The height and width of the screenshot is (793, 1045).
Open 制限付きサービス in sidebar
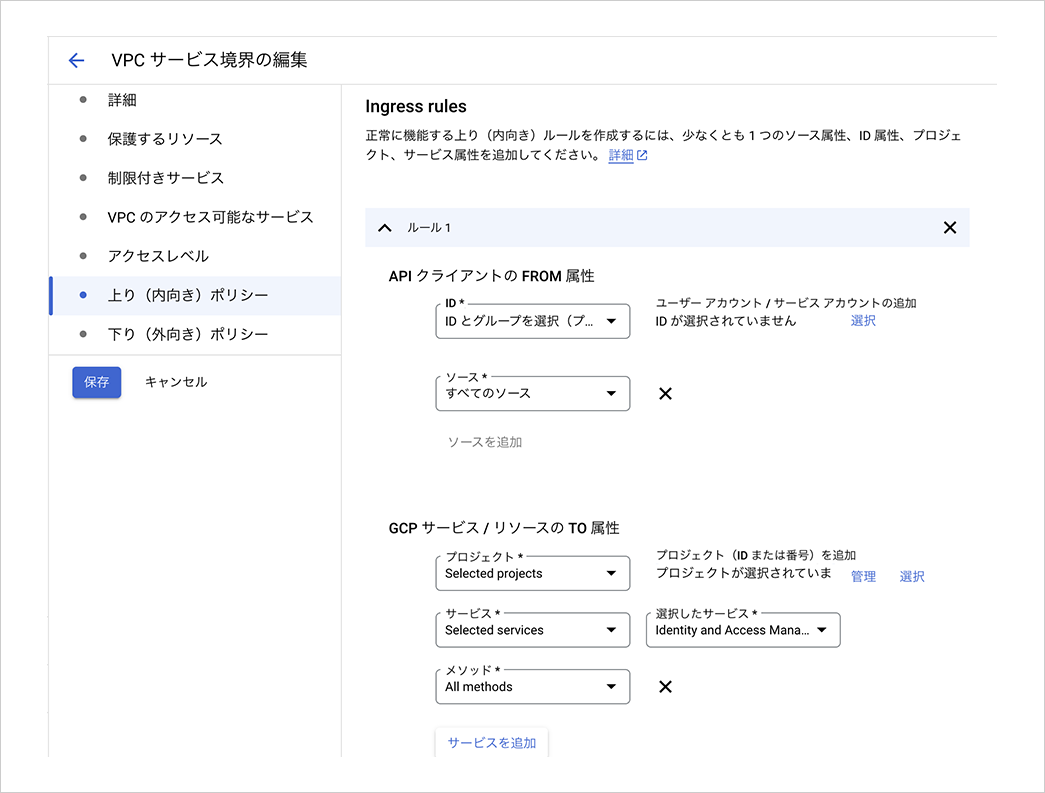pos(195,178)
